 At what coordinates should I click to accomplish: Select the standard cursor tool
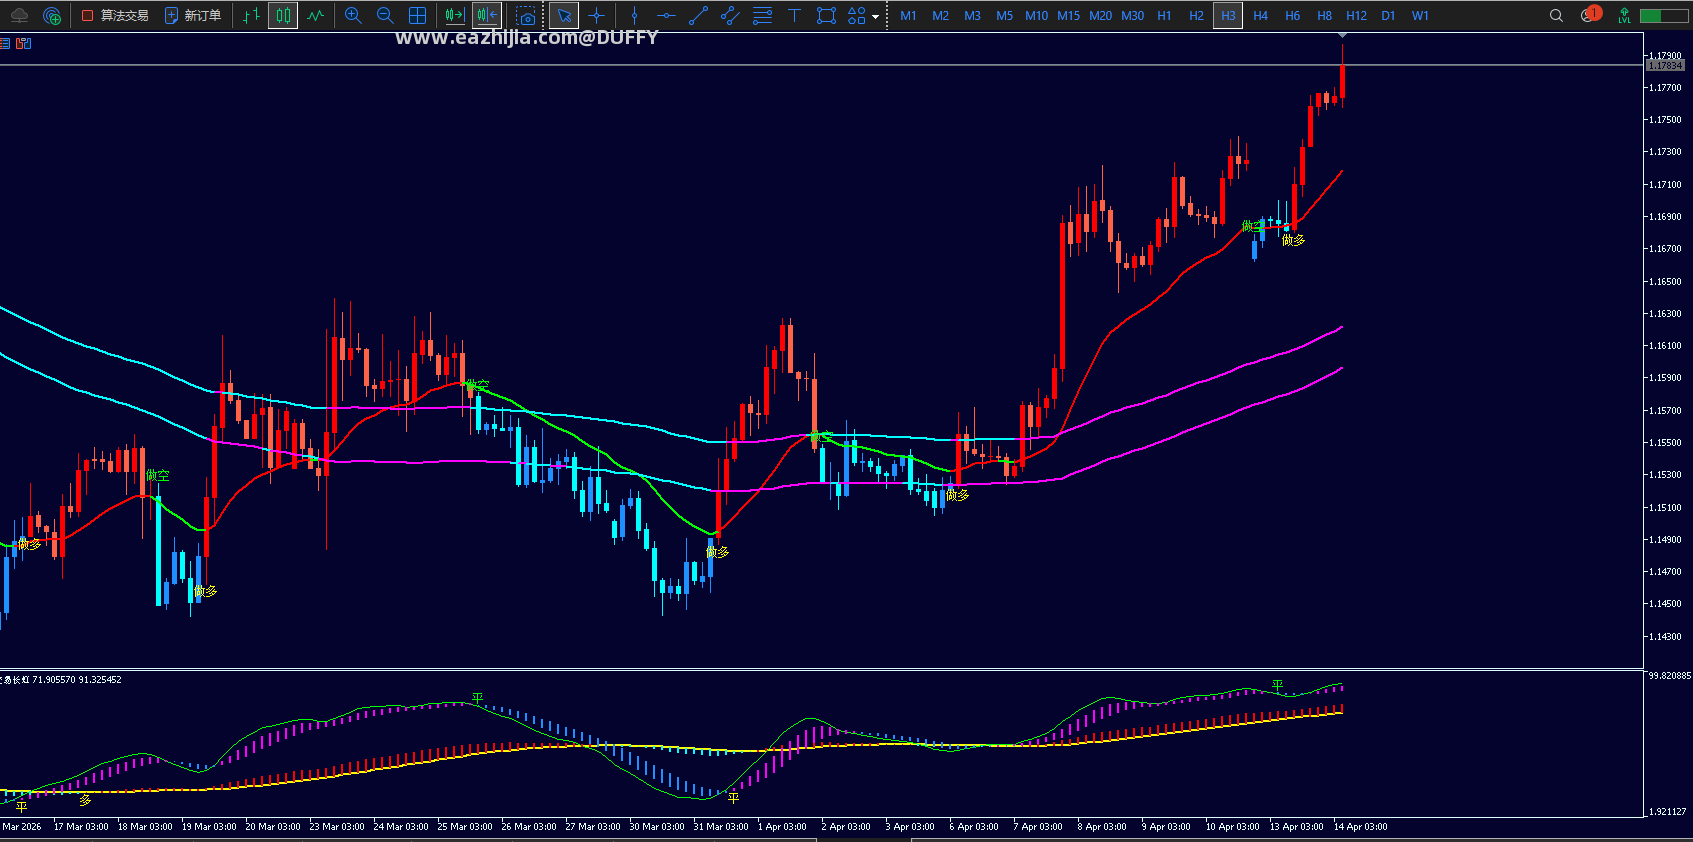[x=564, y=15]
